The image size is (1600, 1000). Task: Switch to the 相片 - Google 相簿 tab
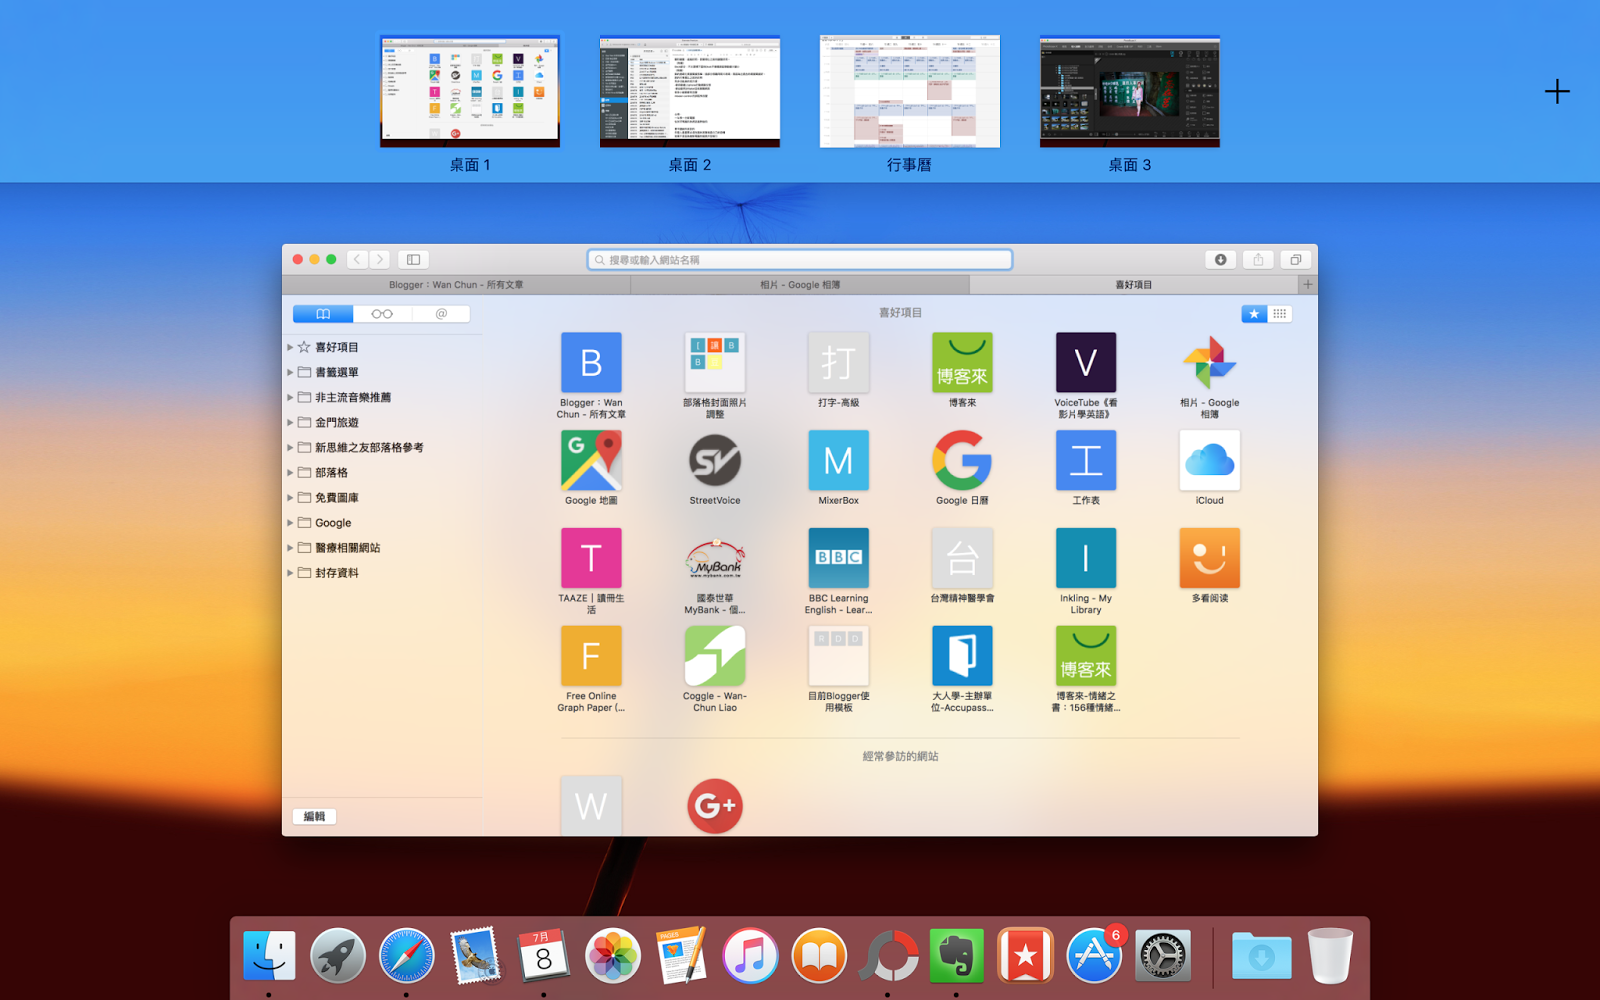[x=800, y=285]
